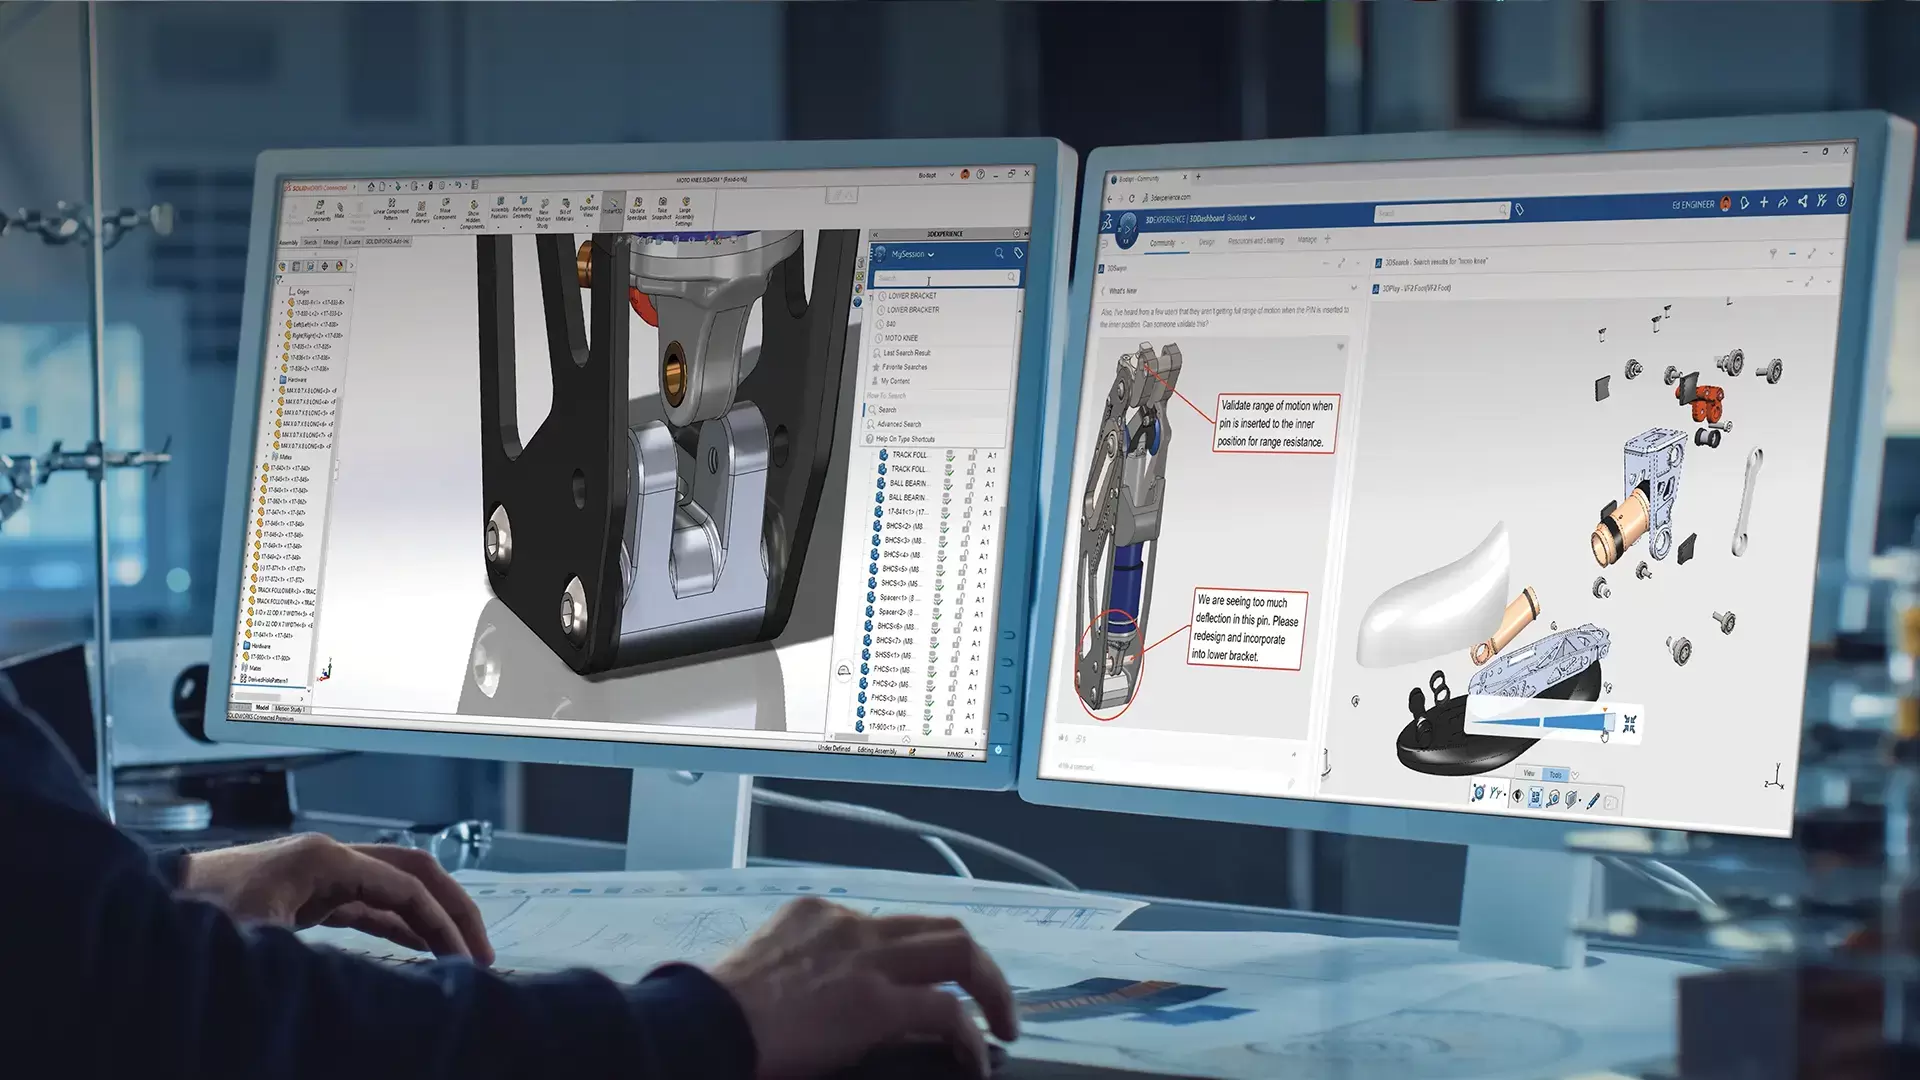Screen dimensions: 1920x1080
Task: Click the tag icon in the MySession header
Action: click(1019, 253)
